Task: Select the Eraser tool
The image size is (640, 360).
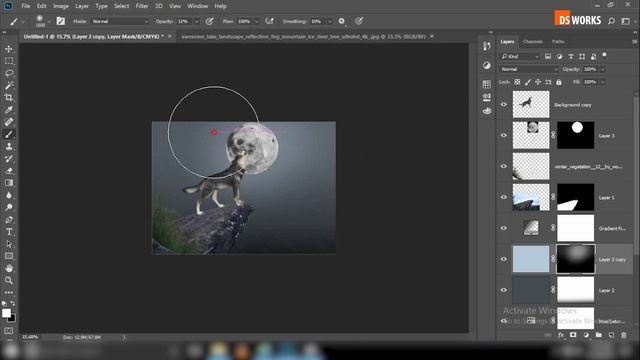Action: click(x=9, y=171)
